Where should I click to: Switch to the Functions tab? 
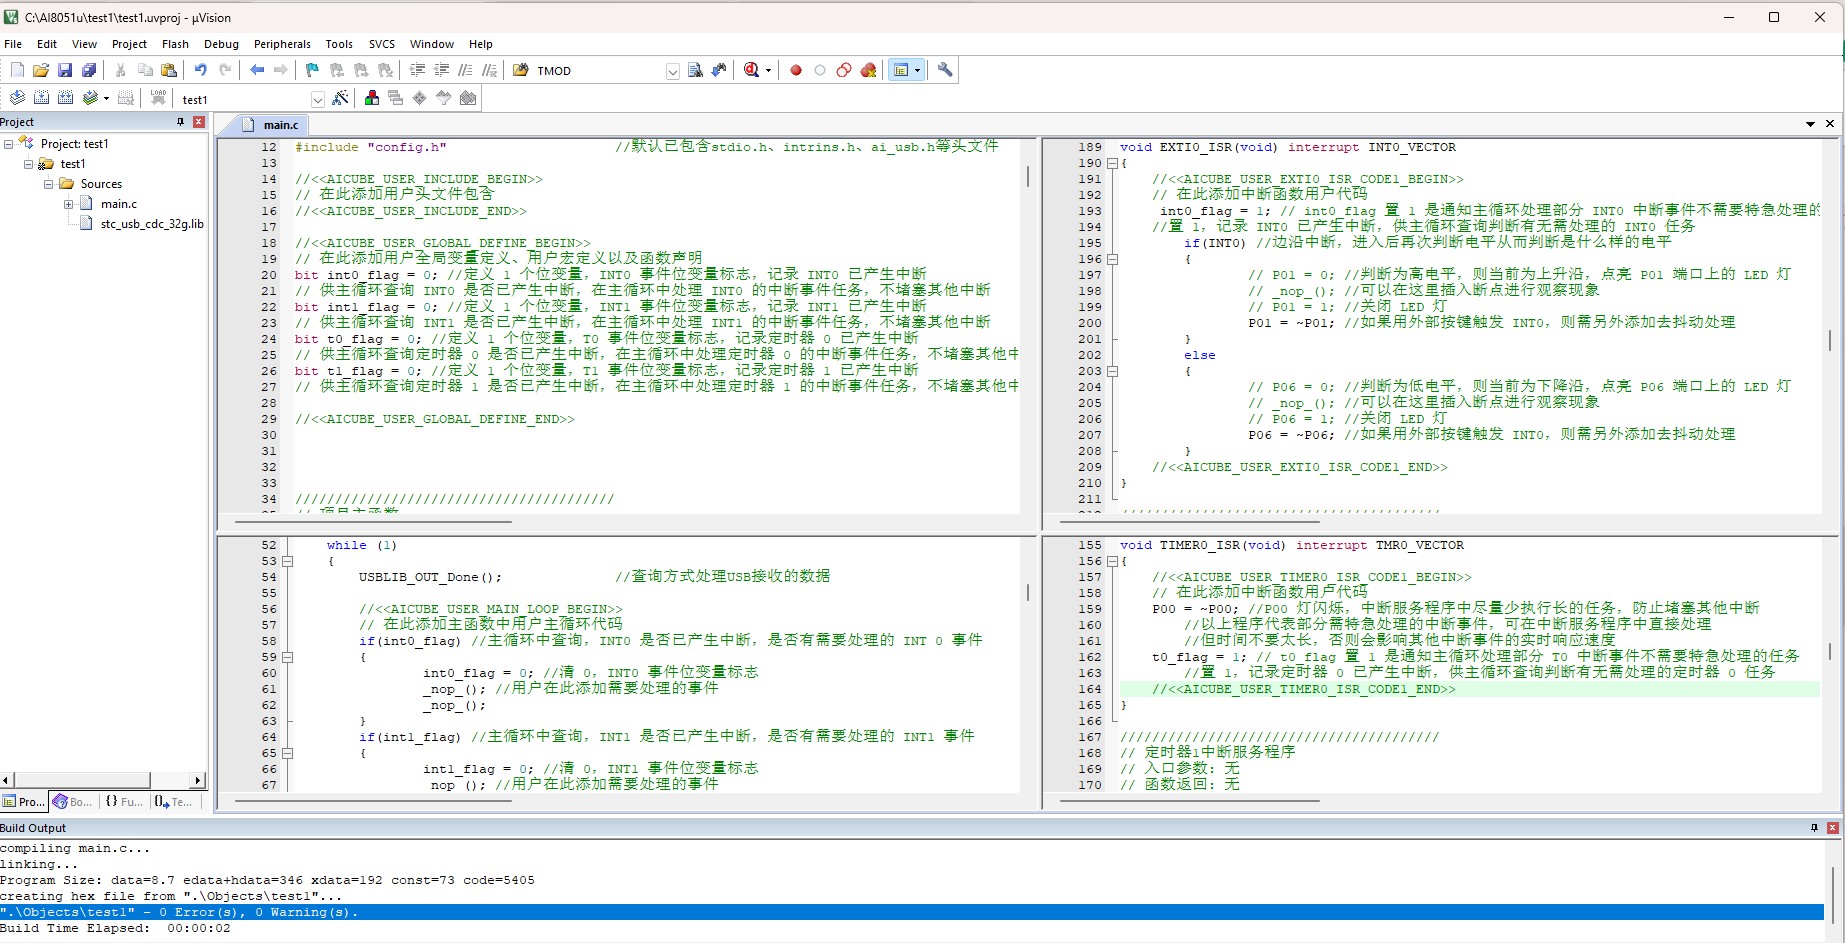pos(124,801)
